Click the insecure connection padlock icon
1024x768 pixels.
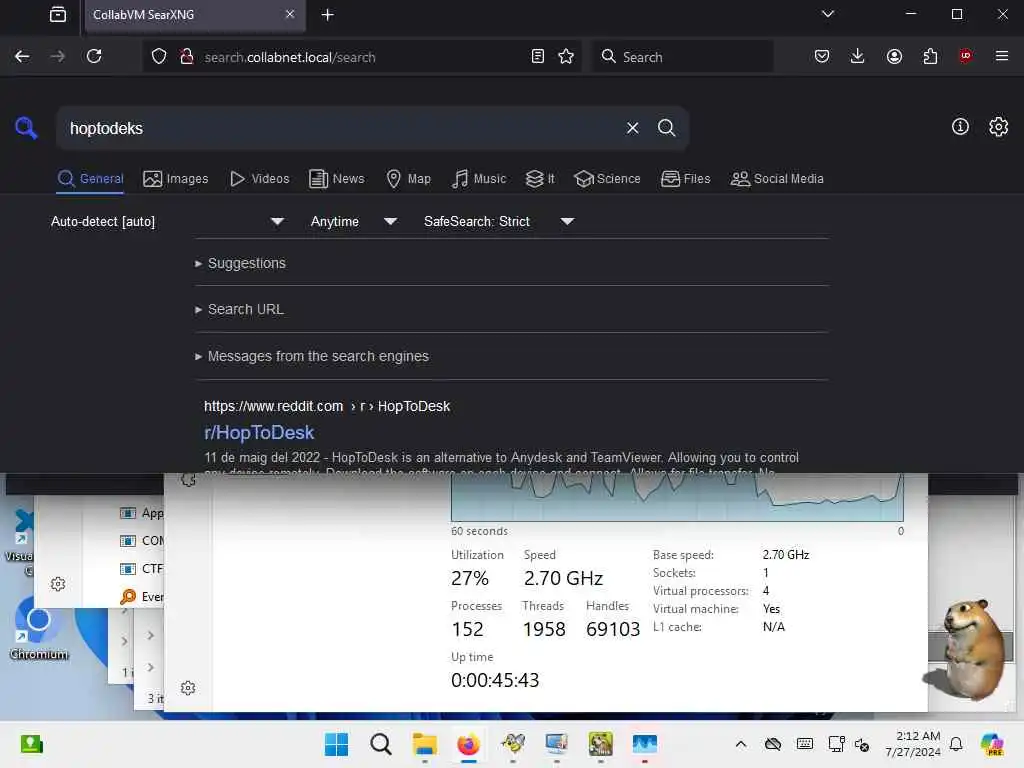187,57
